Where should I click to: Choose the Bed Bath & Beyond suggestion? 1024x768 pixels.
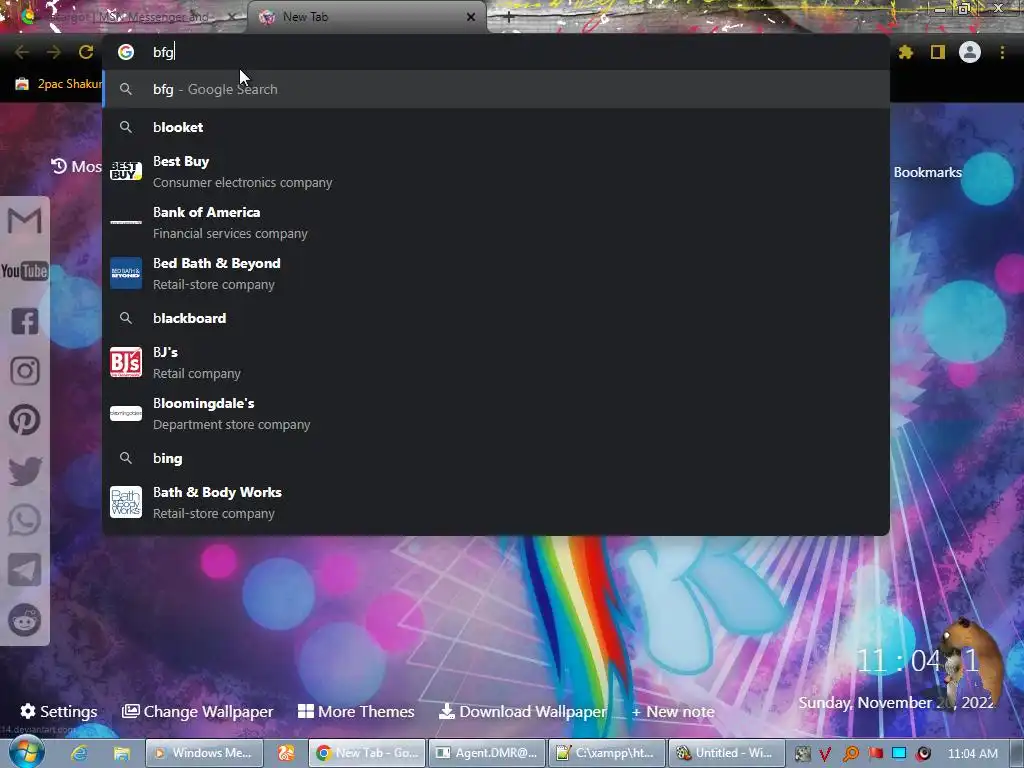(496, 274)
